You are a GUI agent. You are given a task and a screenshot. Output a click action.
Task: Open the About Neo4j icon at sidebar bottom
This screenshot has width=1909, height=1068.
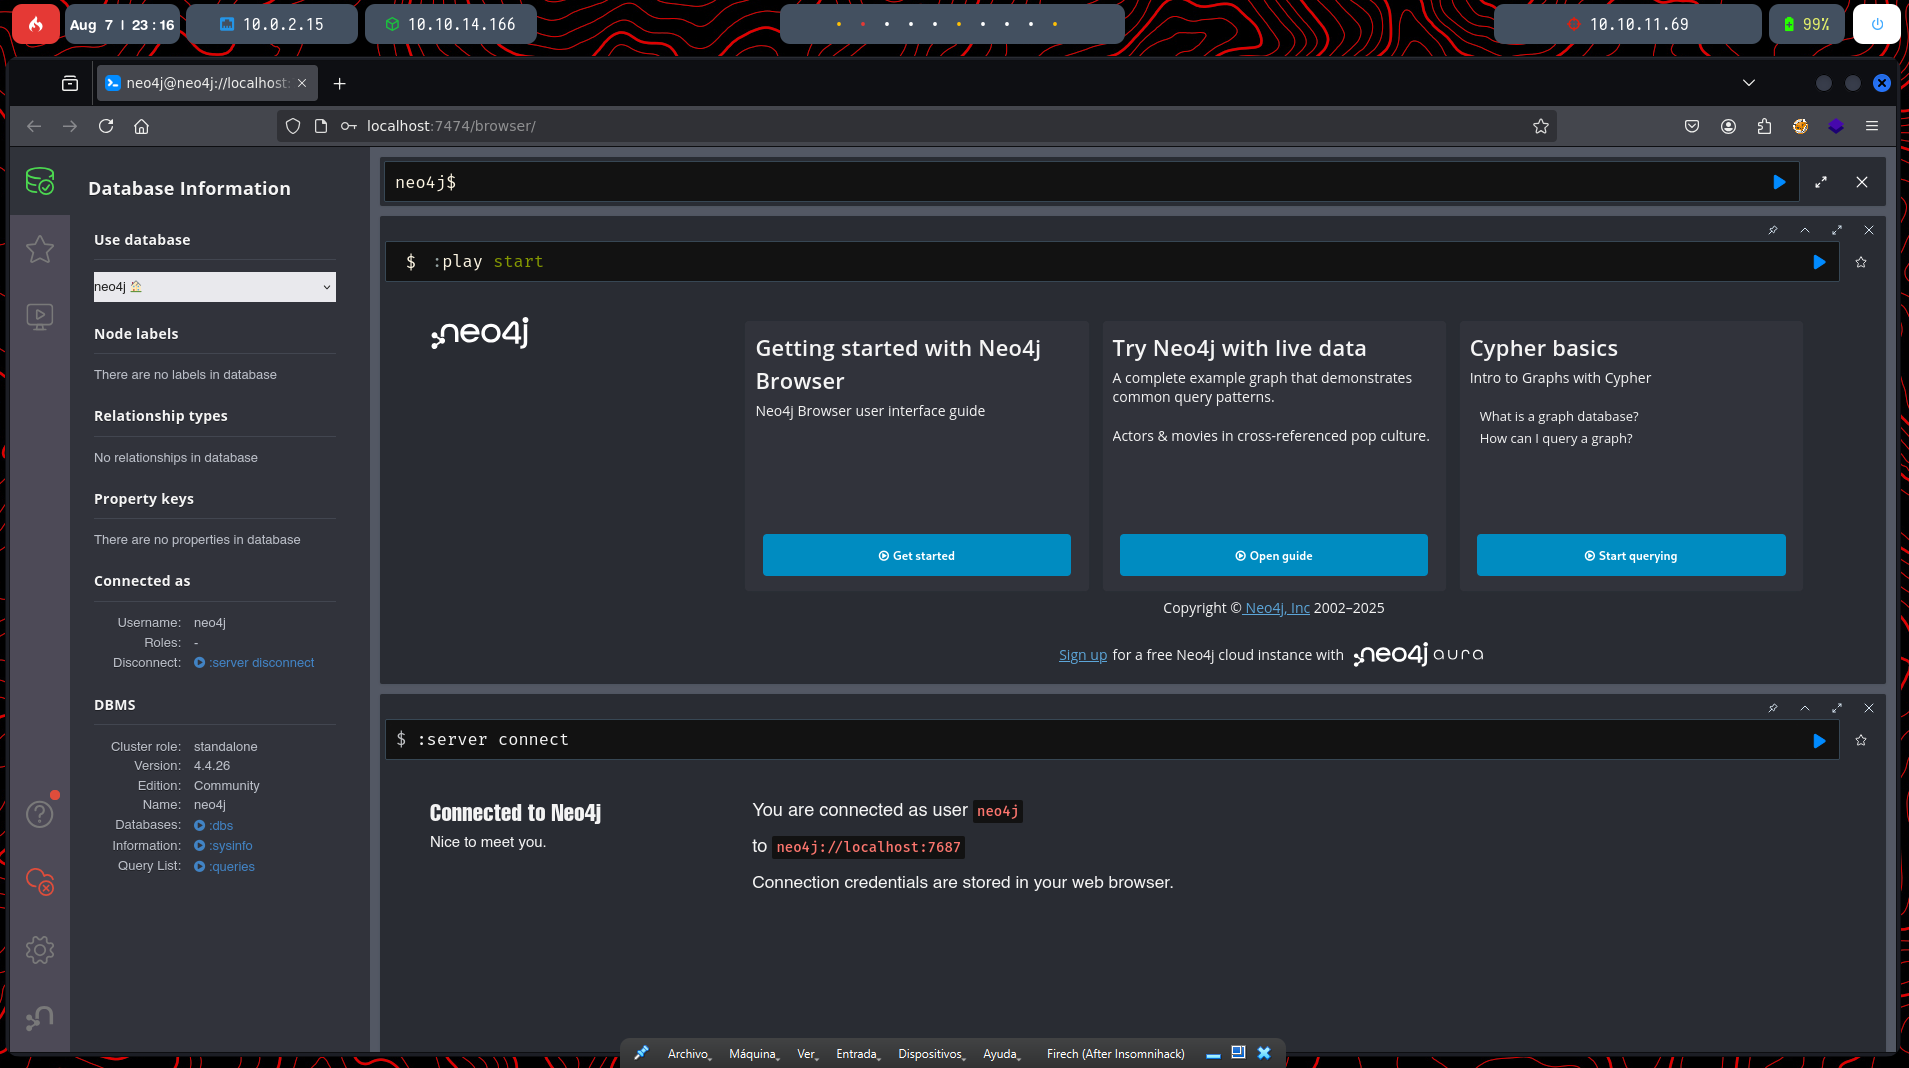tap(40, 1018)
